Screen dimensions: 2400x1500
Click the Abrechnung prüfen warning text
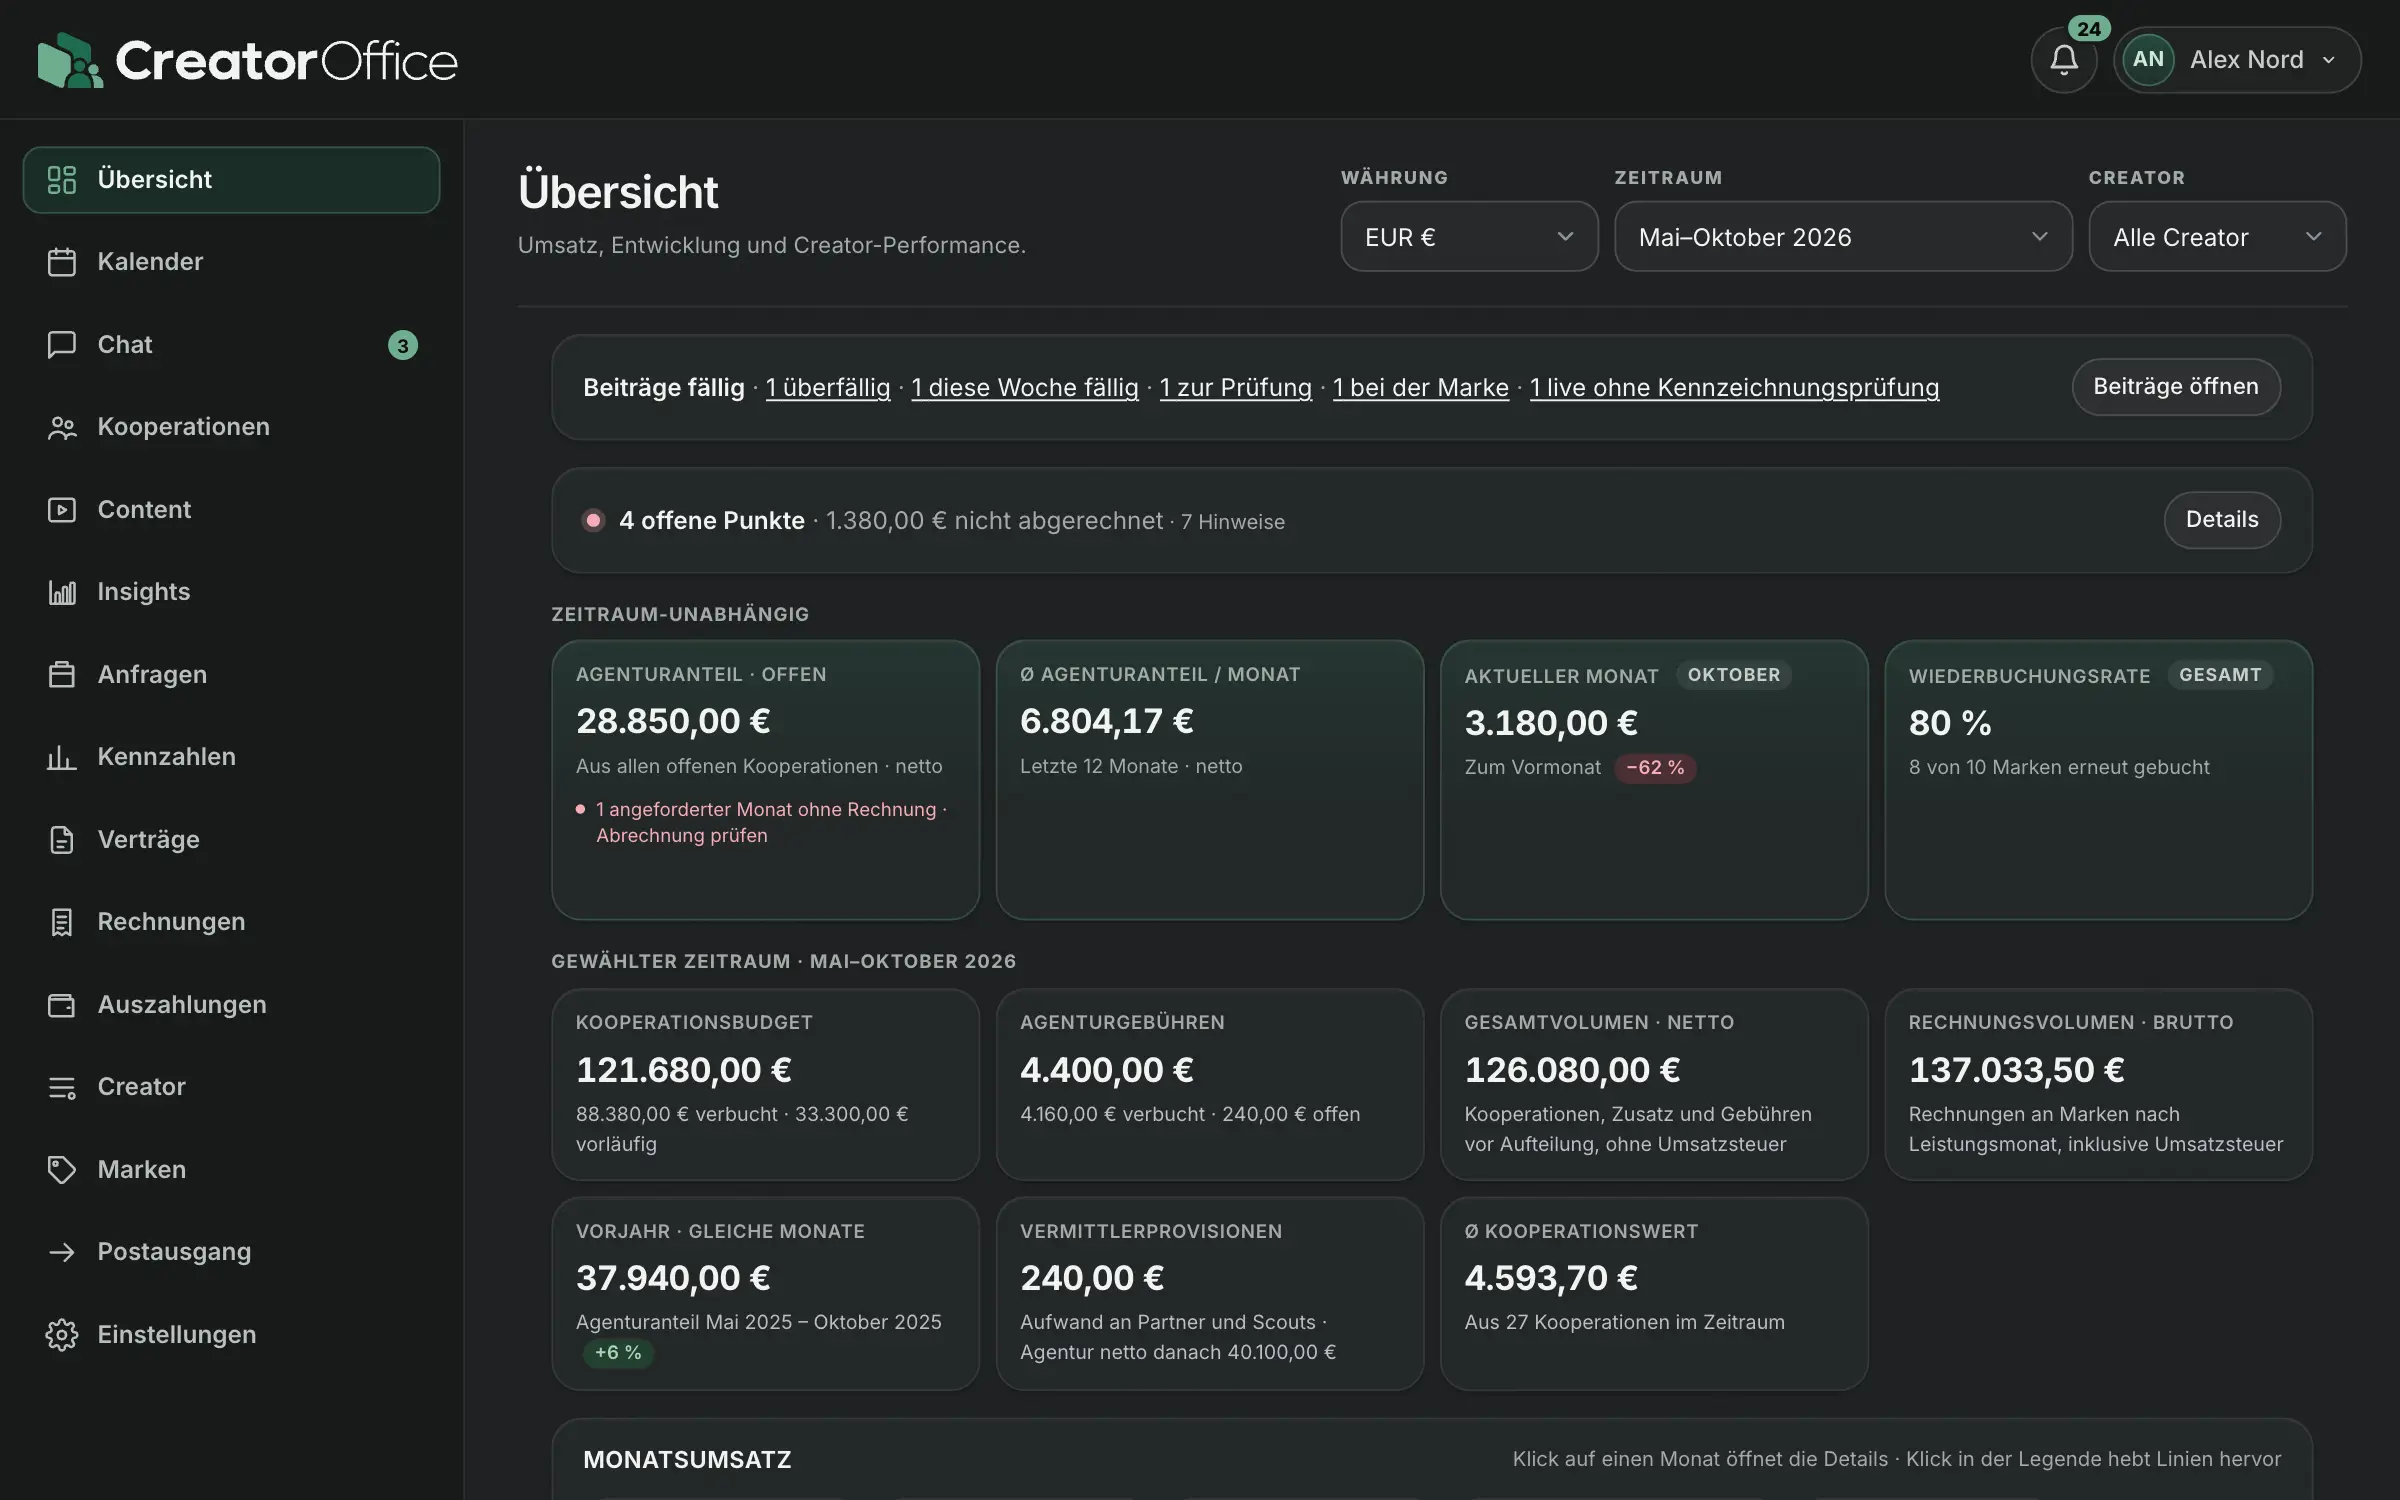point(682,836)
